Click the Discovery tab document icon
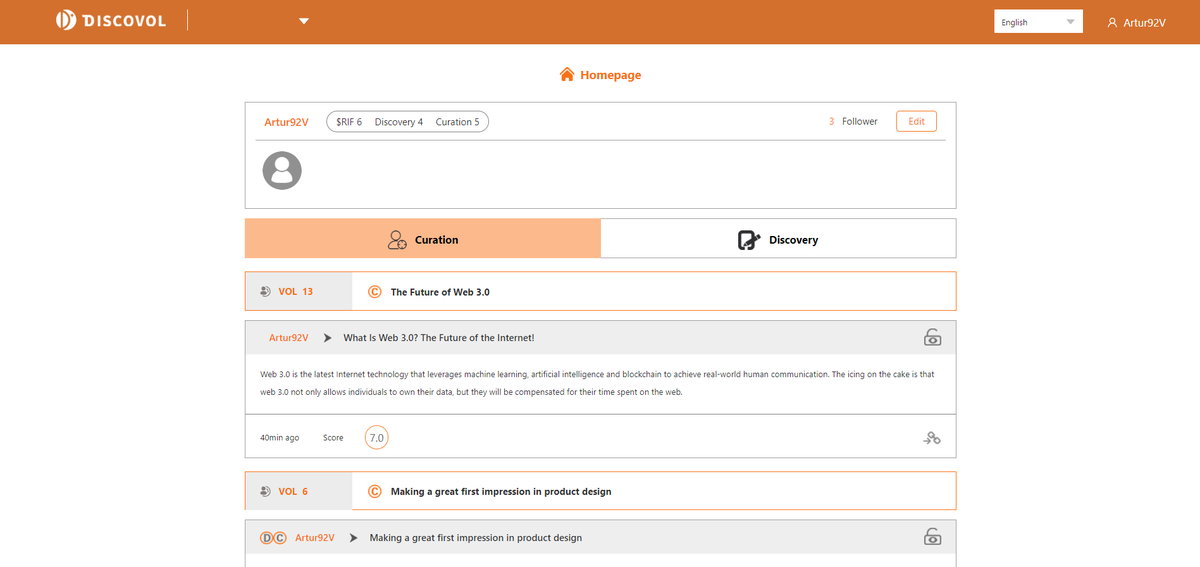Screen dimensions: 1200x567 (749, 240)
